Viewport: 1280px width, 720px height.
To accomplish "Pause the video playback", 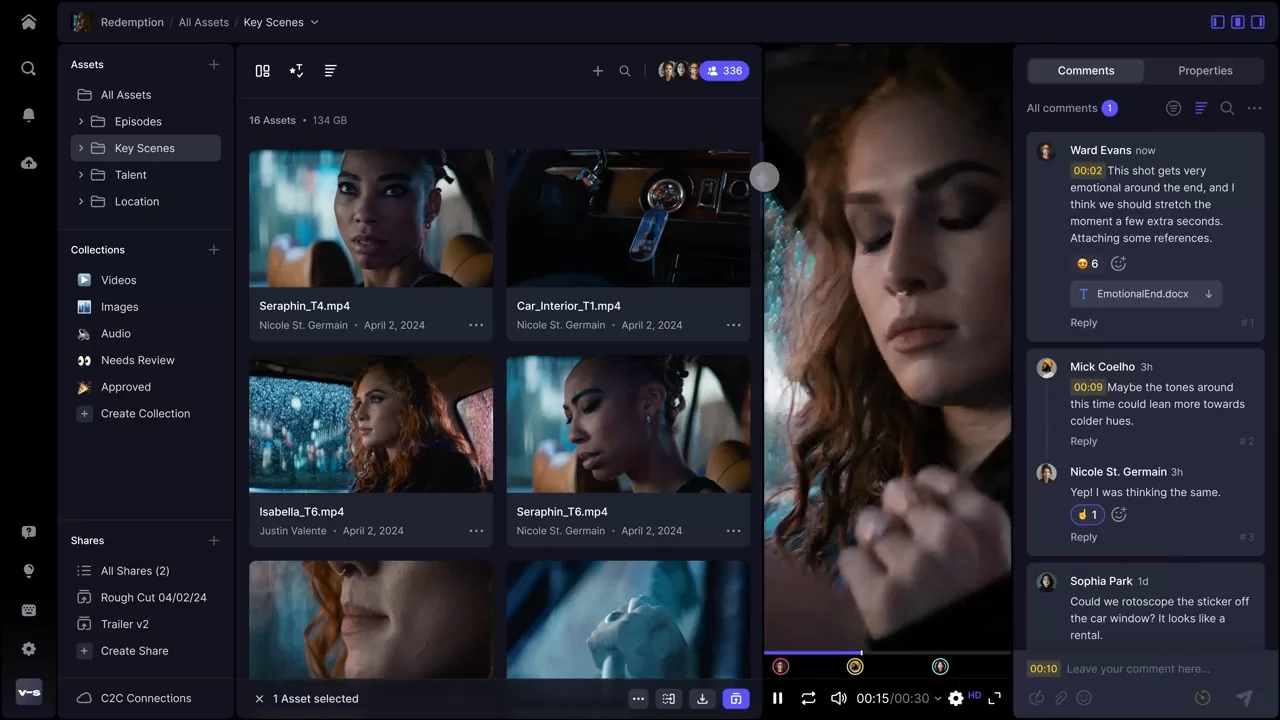I will (778, 698).
